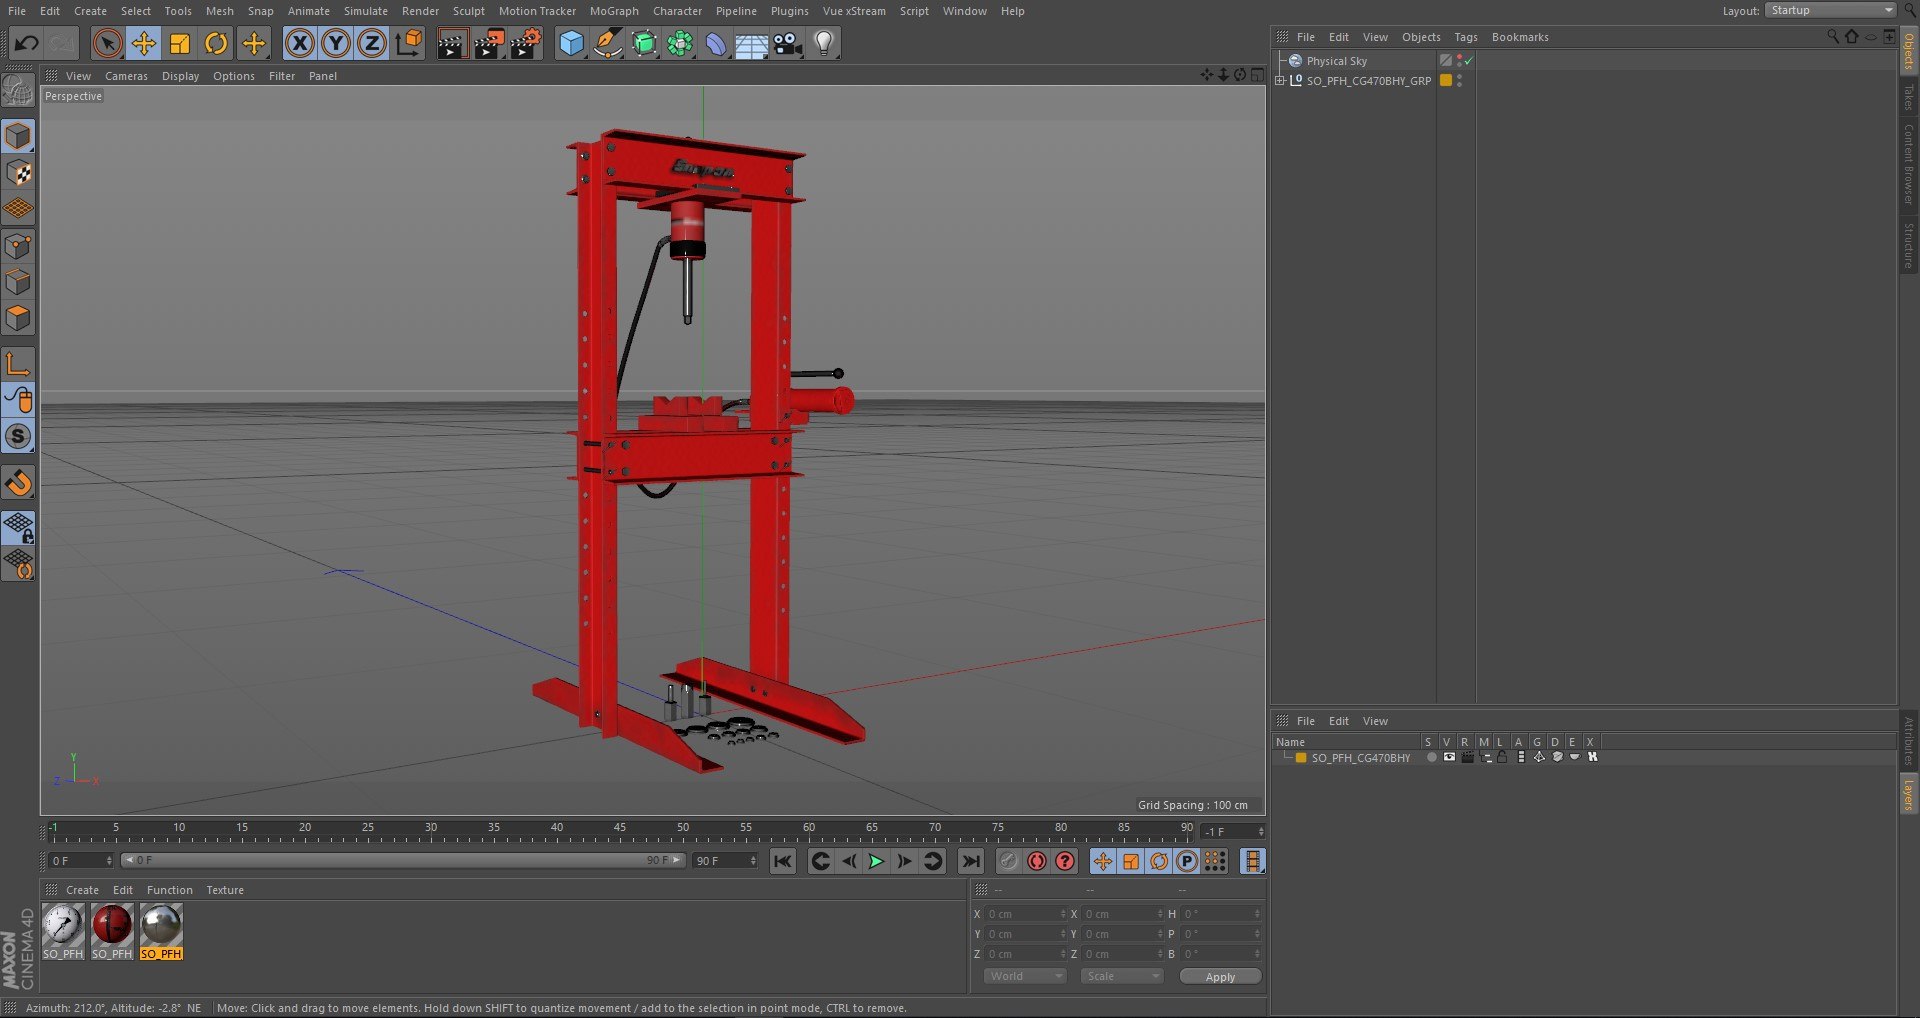This screenshot has width=1920, height=1018.
Task: Toggle Physical Sky enabled checkmark
Action: click(x=1469, y=61)
